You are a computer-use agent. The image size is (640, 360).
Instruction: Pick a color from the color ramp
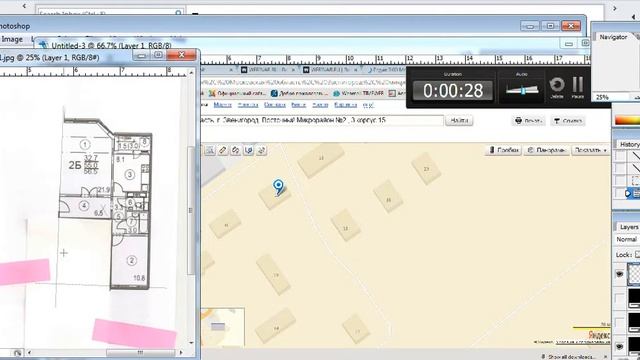627,120
